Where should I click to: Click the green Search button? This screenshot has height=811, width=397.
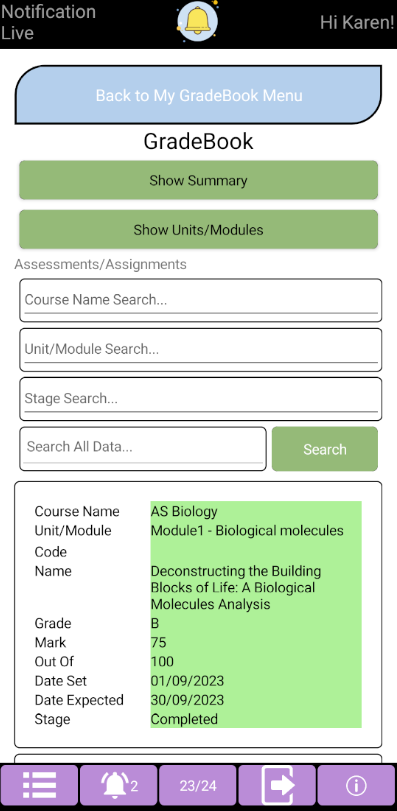pyautogui.click(x=325, y=449)
